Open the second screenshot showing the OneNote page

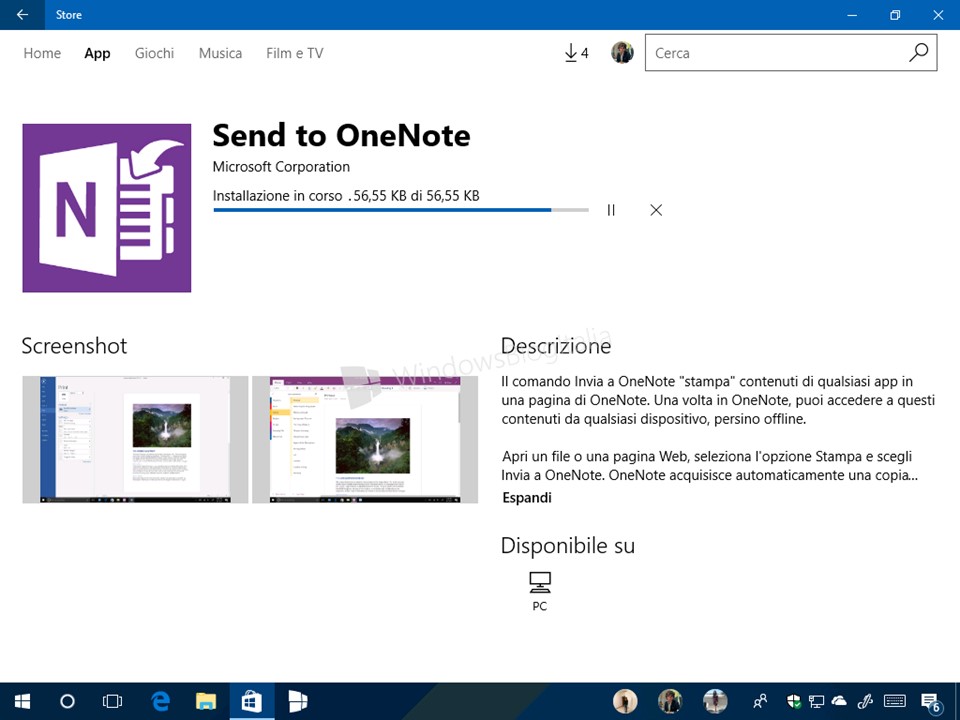pyautogui.click(x=365, y=440)
